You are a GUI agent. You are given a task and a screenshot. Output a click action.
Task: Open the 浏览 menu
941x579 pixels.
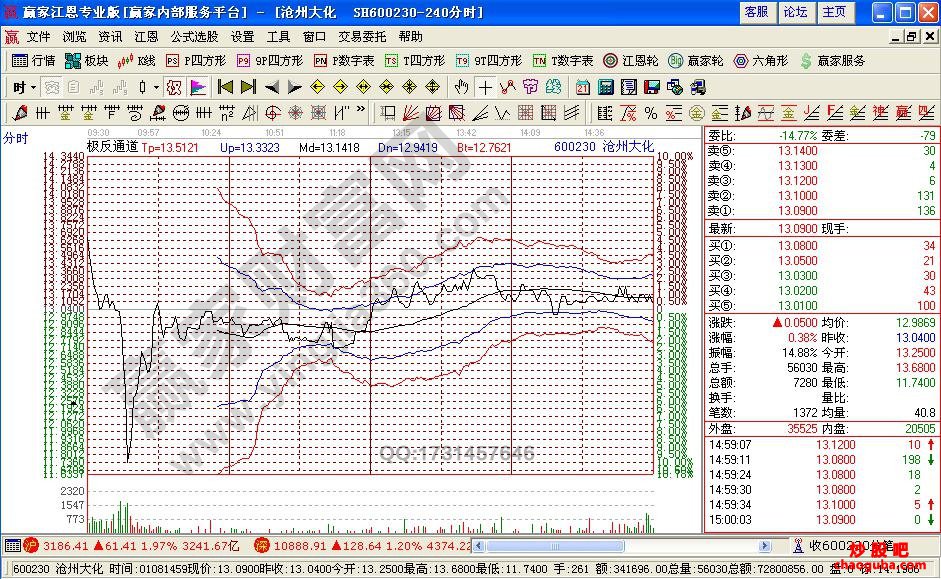(74, 37)
